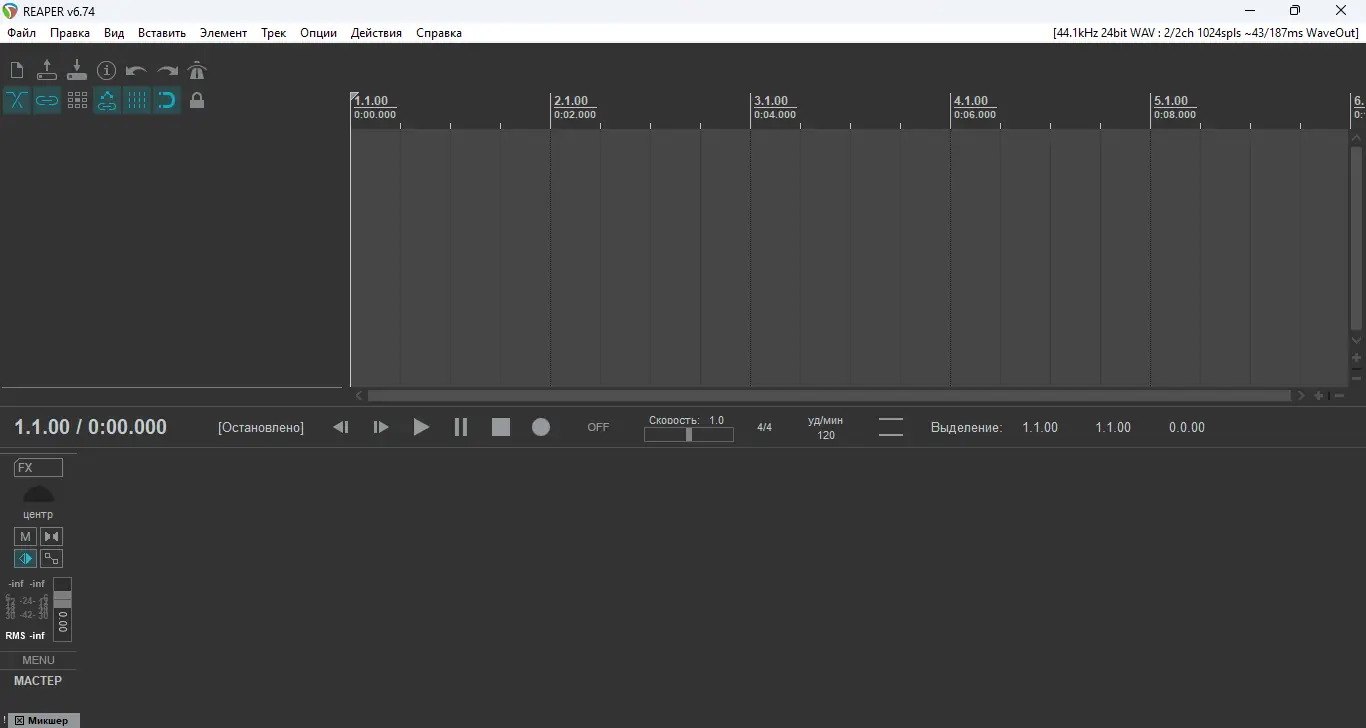Viewport: 1366px width, 728px height.
Task: Click the horizontal scrollbar of the arrange view
Action: pyautogui.click(x=829, y=396)
